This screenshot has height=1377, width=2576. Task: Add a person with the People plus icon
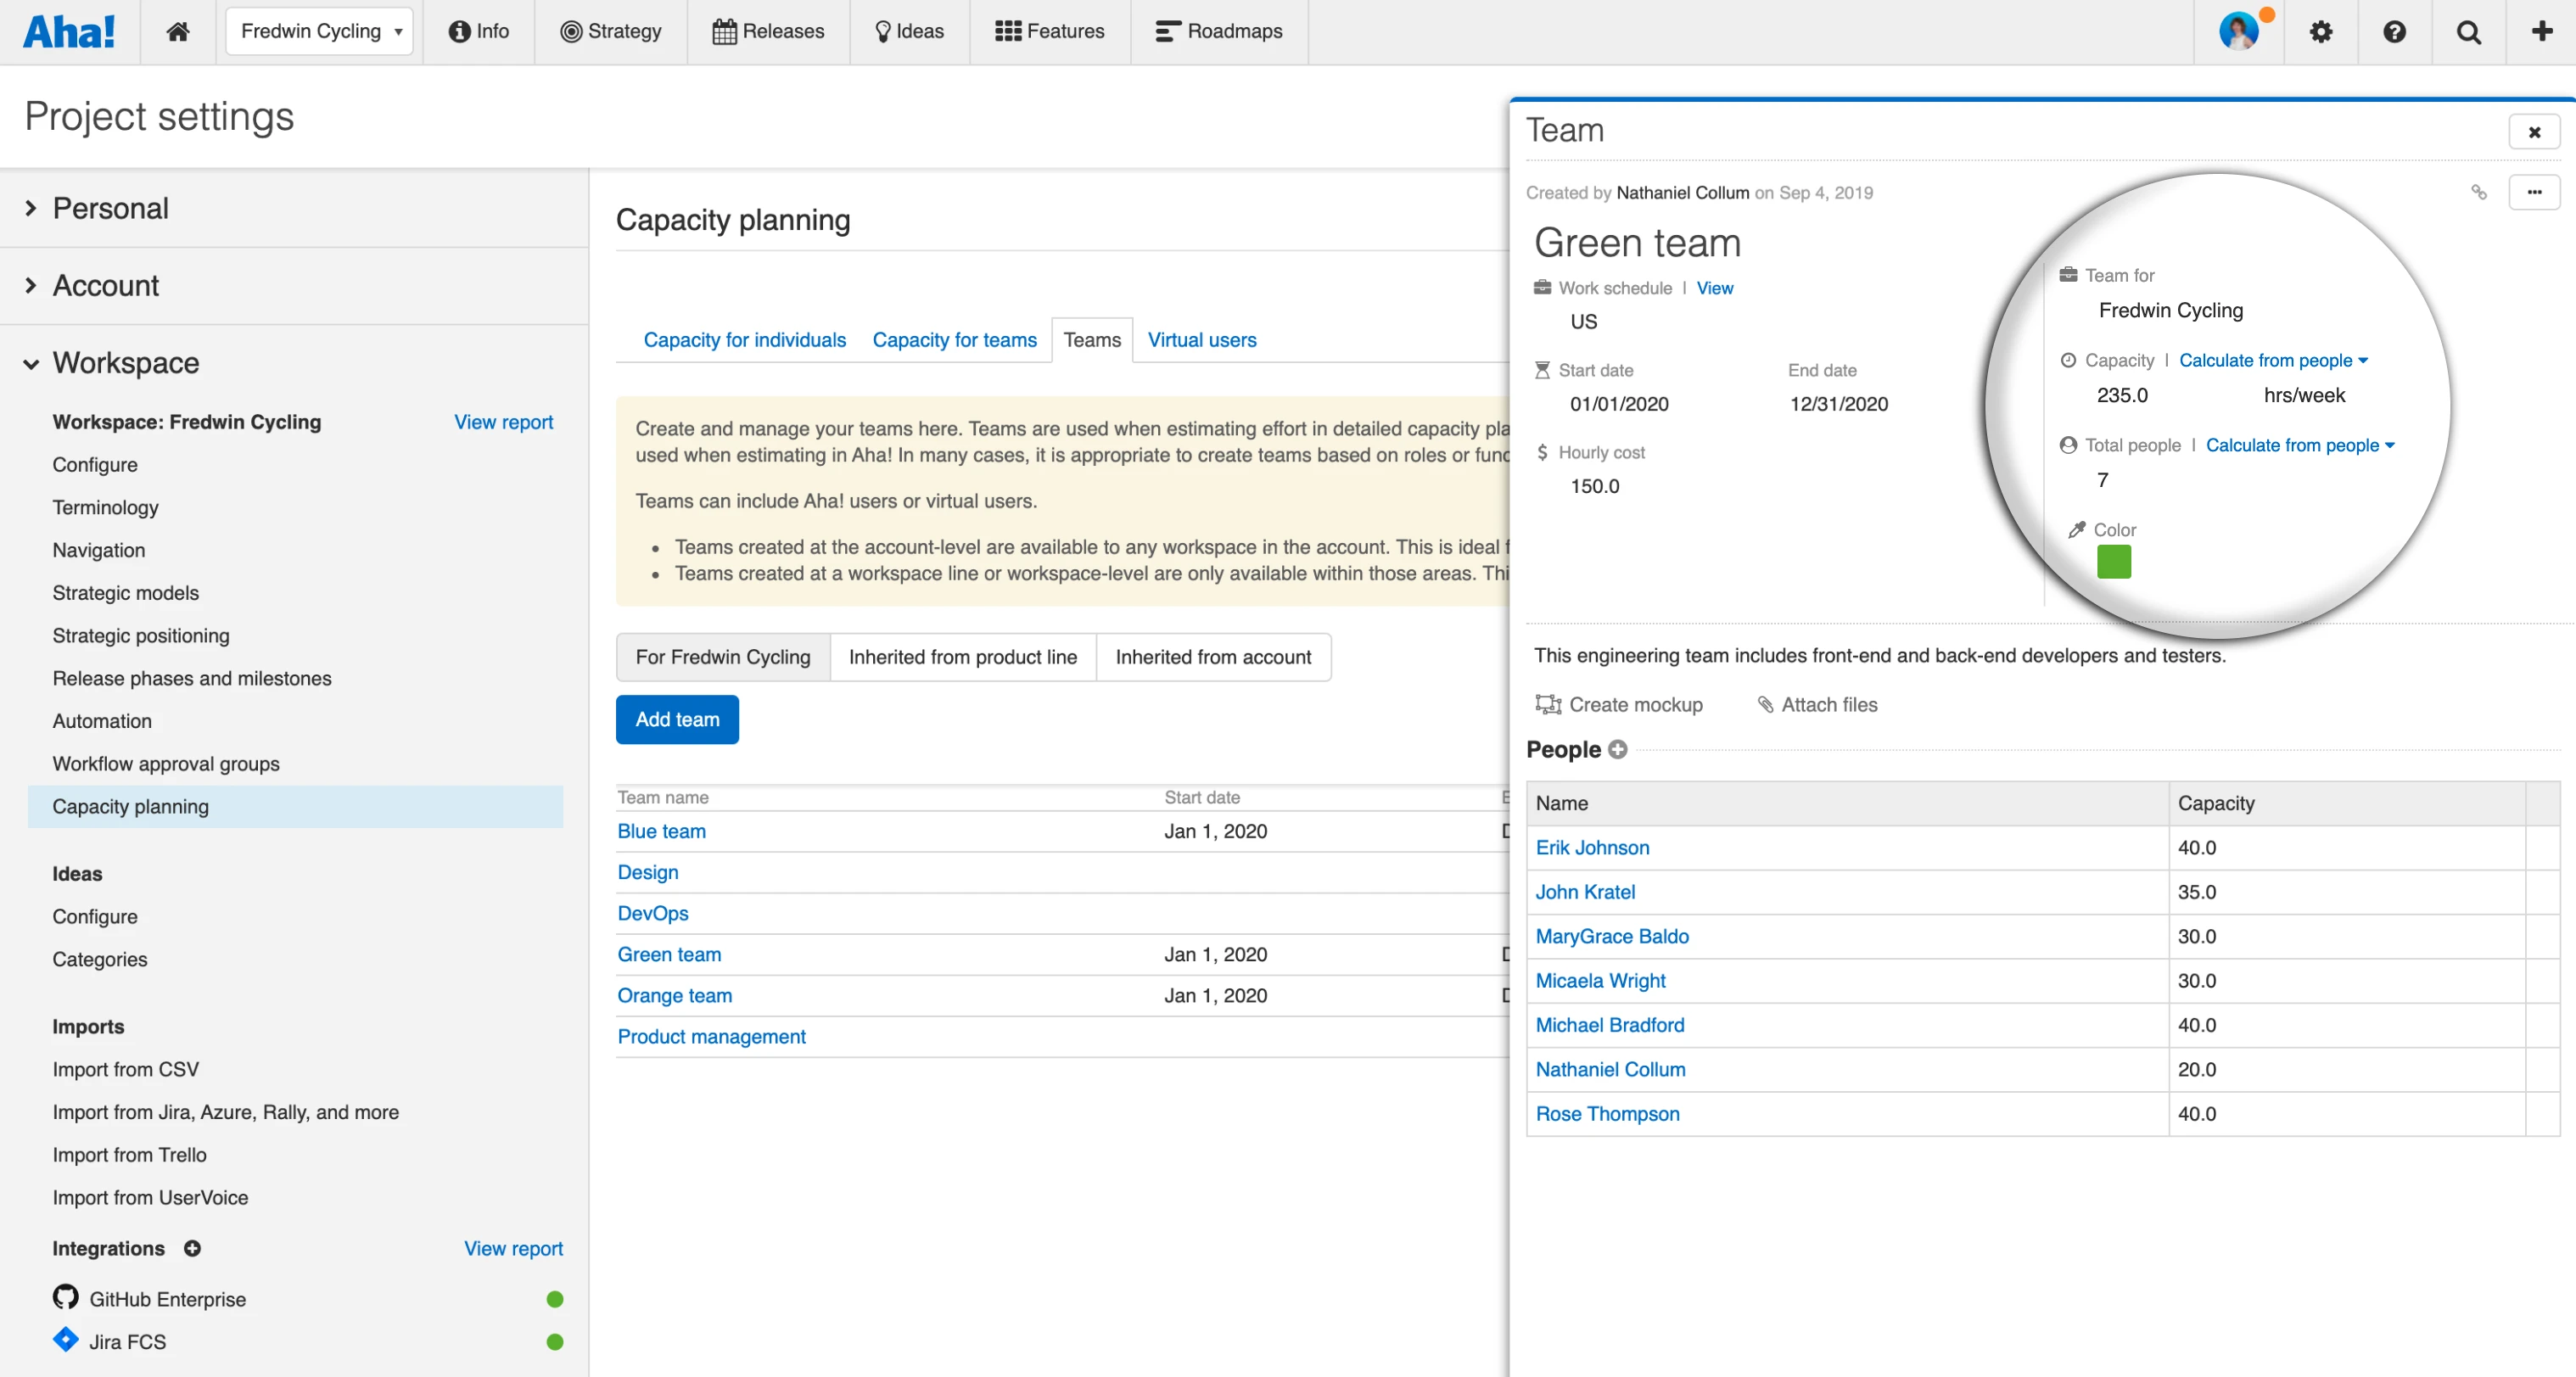click(x=1617, y=749)
